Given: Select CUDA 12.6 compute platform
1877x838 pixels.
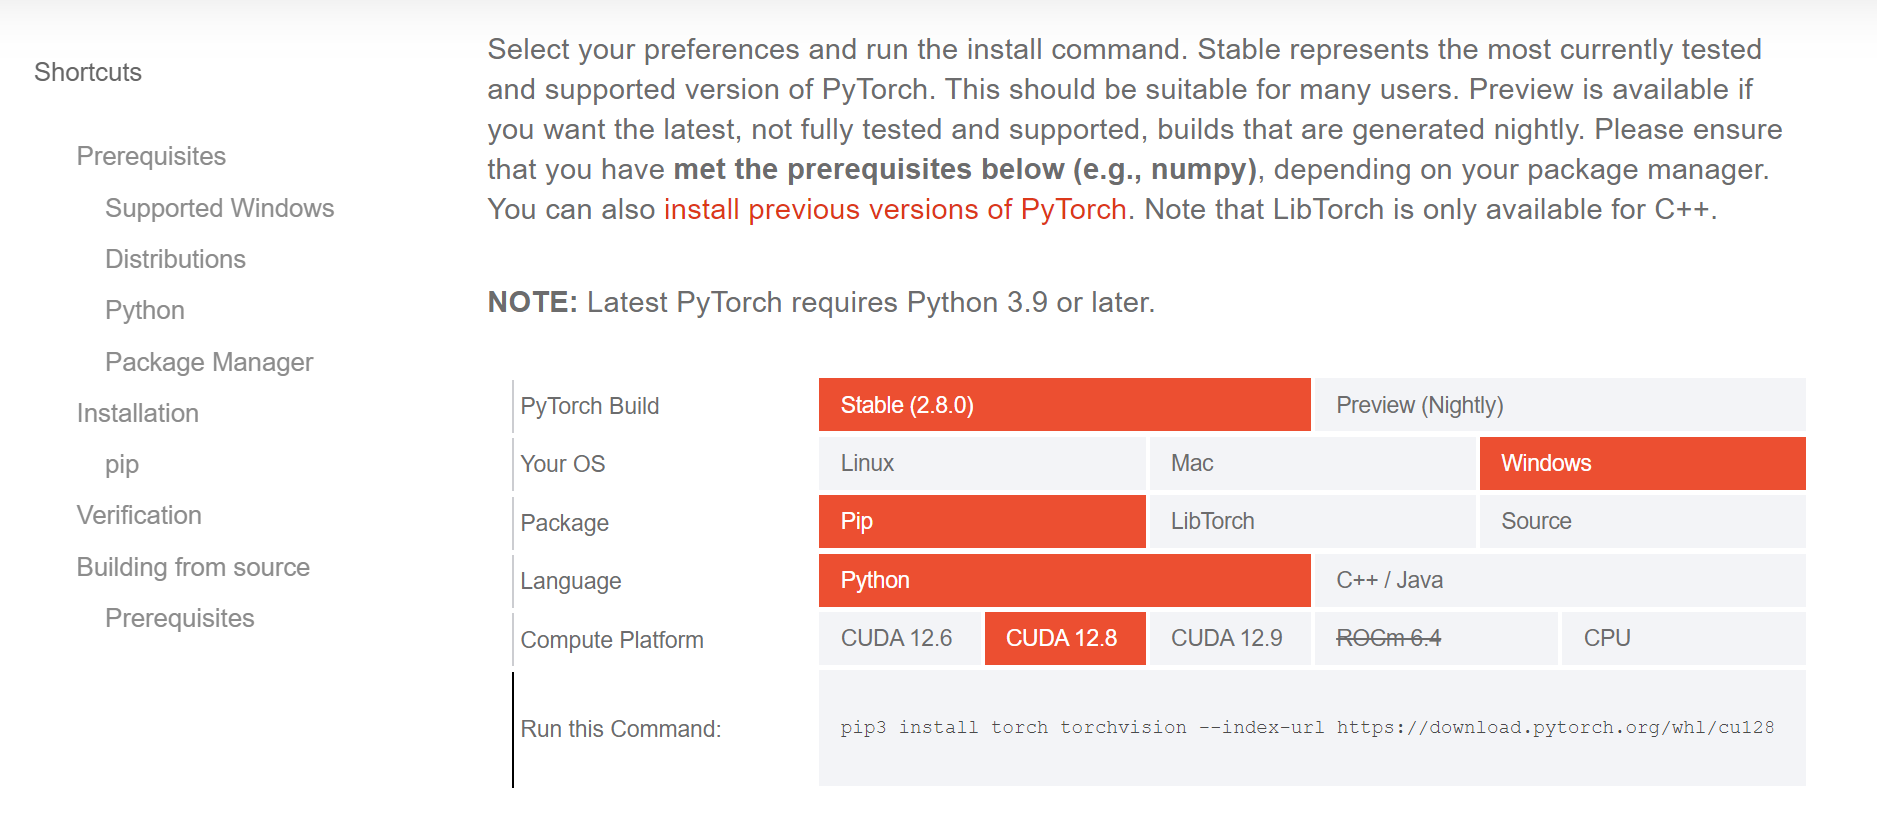Looking at the screenshot, I should click(897, 638).
